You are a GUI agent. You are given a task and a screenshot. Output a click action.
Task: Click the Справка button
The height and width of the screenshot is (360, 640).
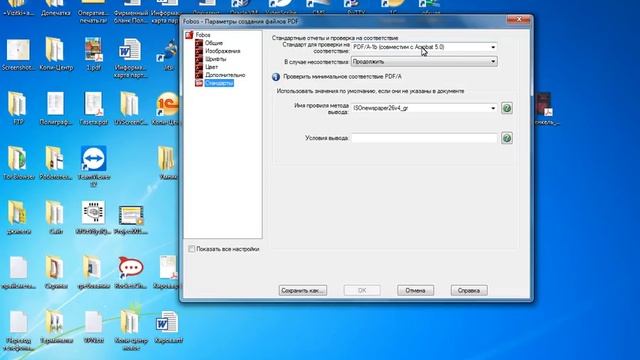point(469,290)
